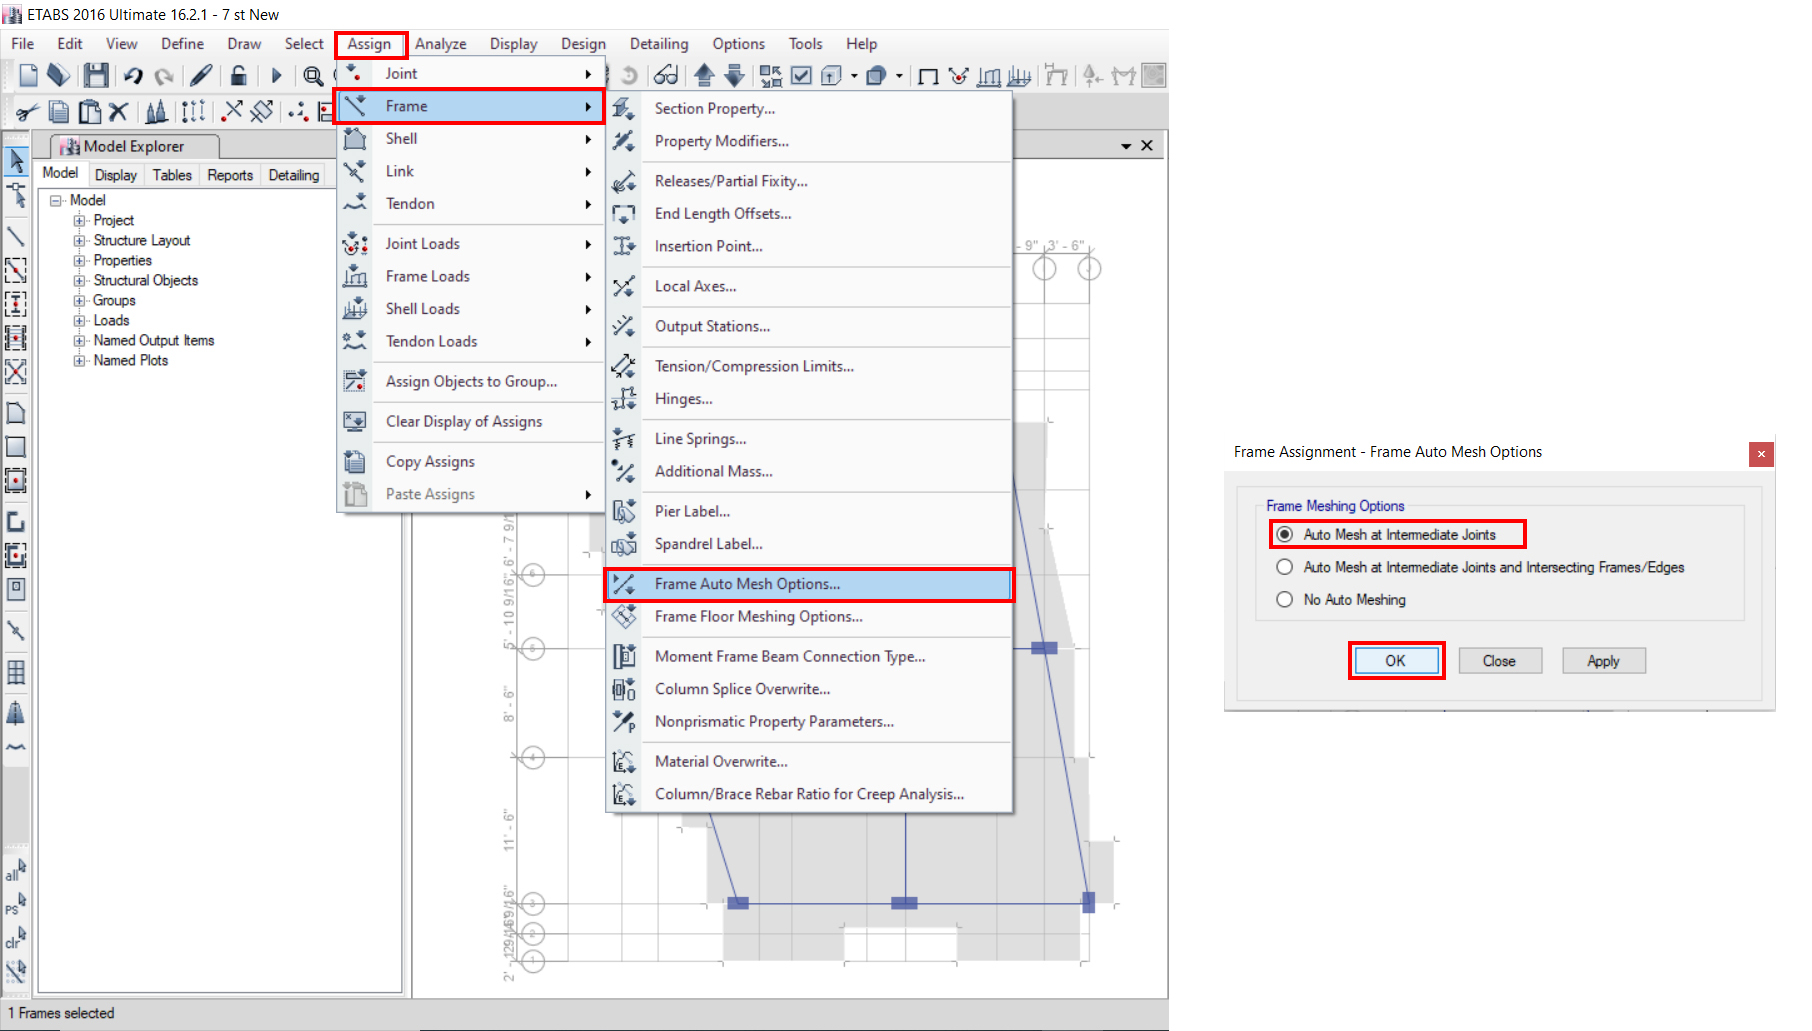
Task: Open the object shading dropdown arrow
Action: coord(899,75)
